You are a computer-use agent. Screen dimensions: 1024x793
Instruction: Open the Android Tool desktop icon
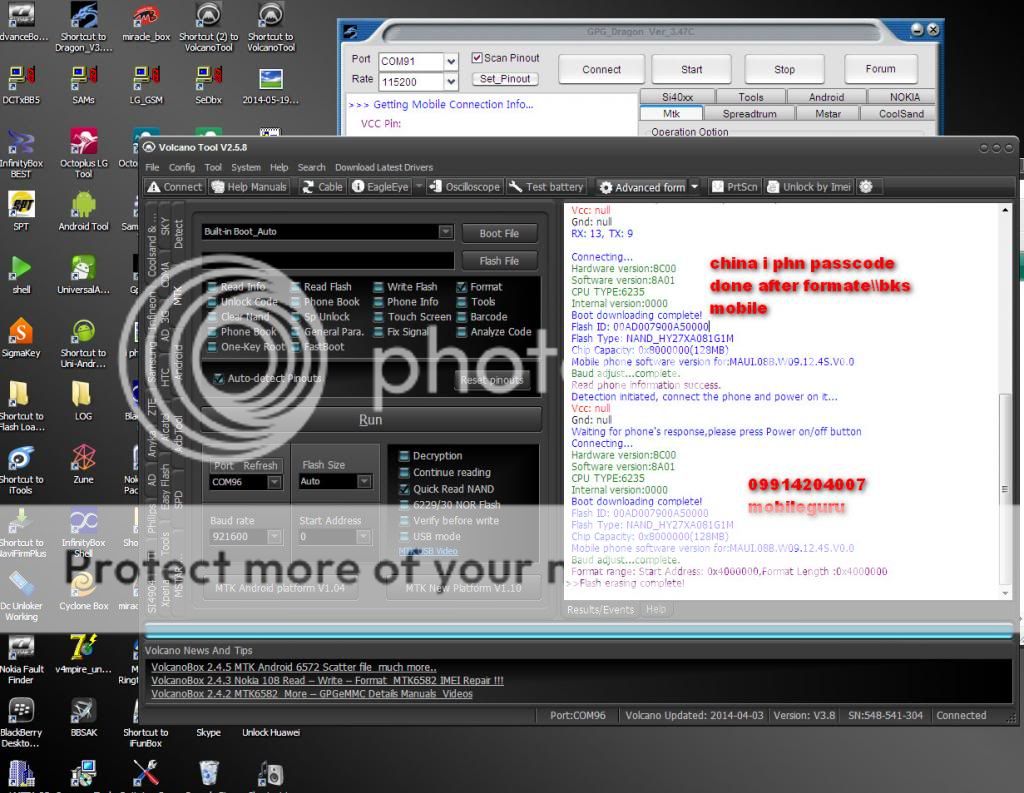click(84, 211)
